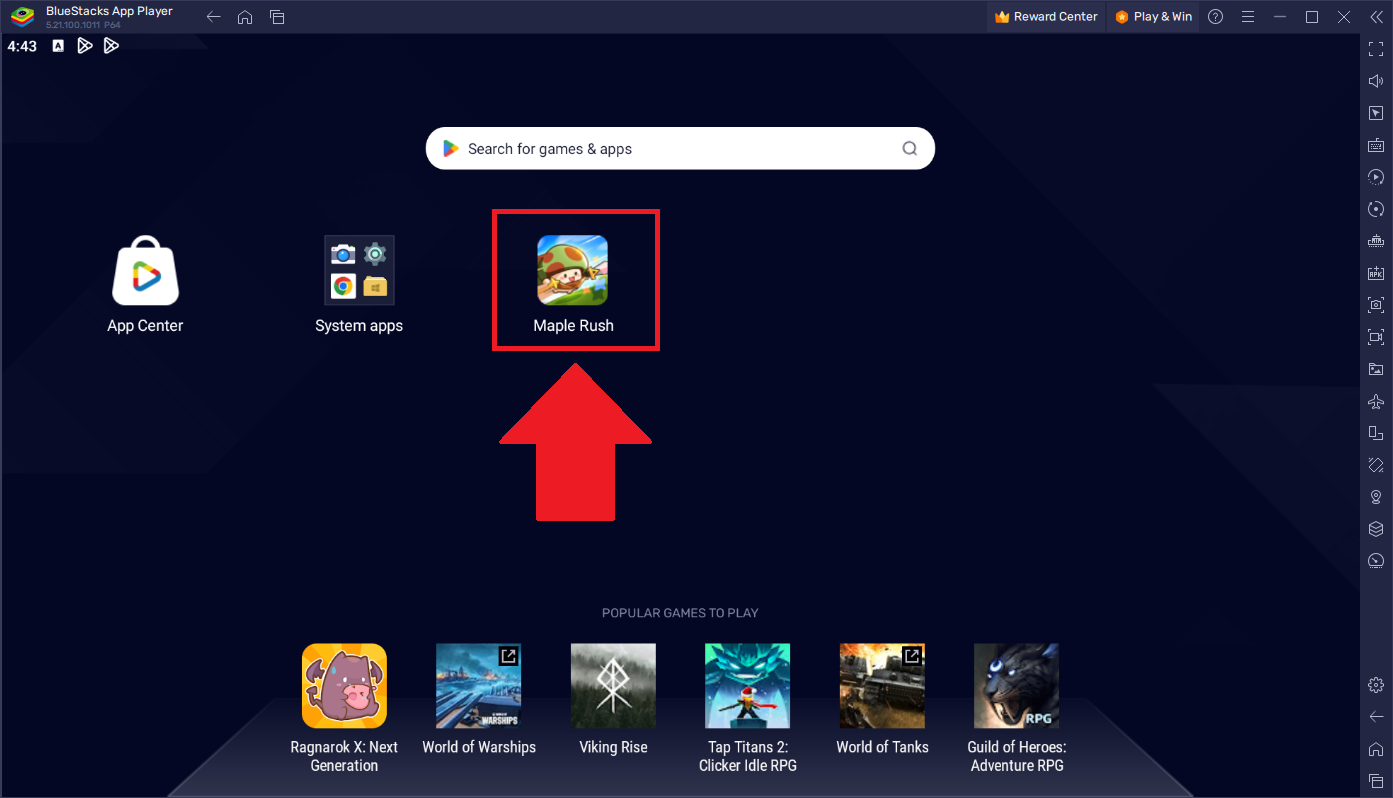Click the 'App Center' label text
This screenshot has height=798, width=1393.
[145, 326]
